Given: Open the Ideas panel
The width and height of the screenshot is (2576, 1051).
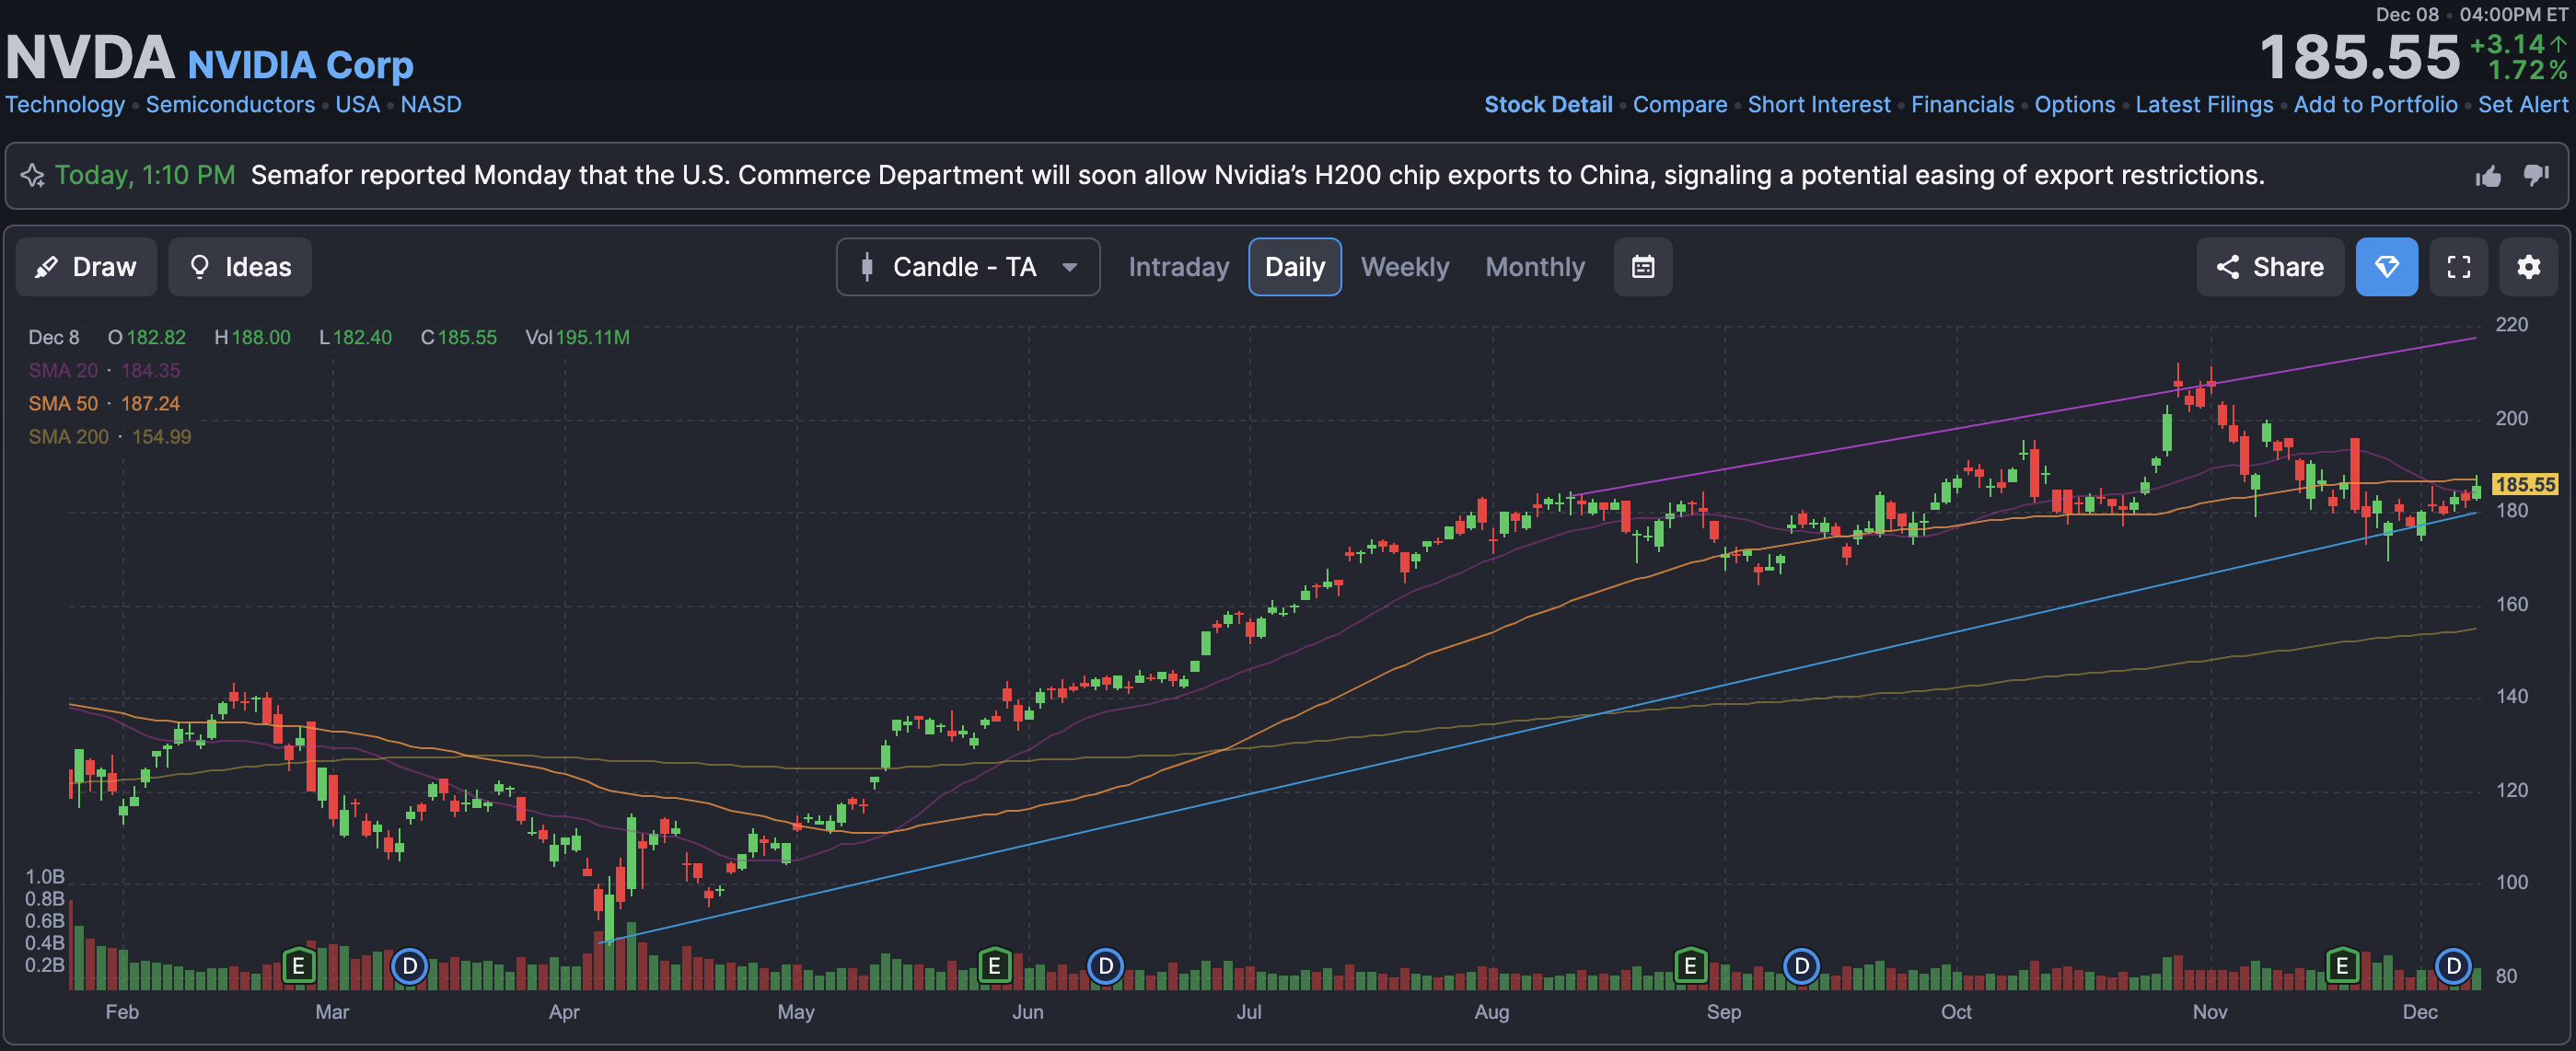Looking at the screenshot, I should (240, 267).
